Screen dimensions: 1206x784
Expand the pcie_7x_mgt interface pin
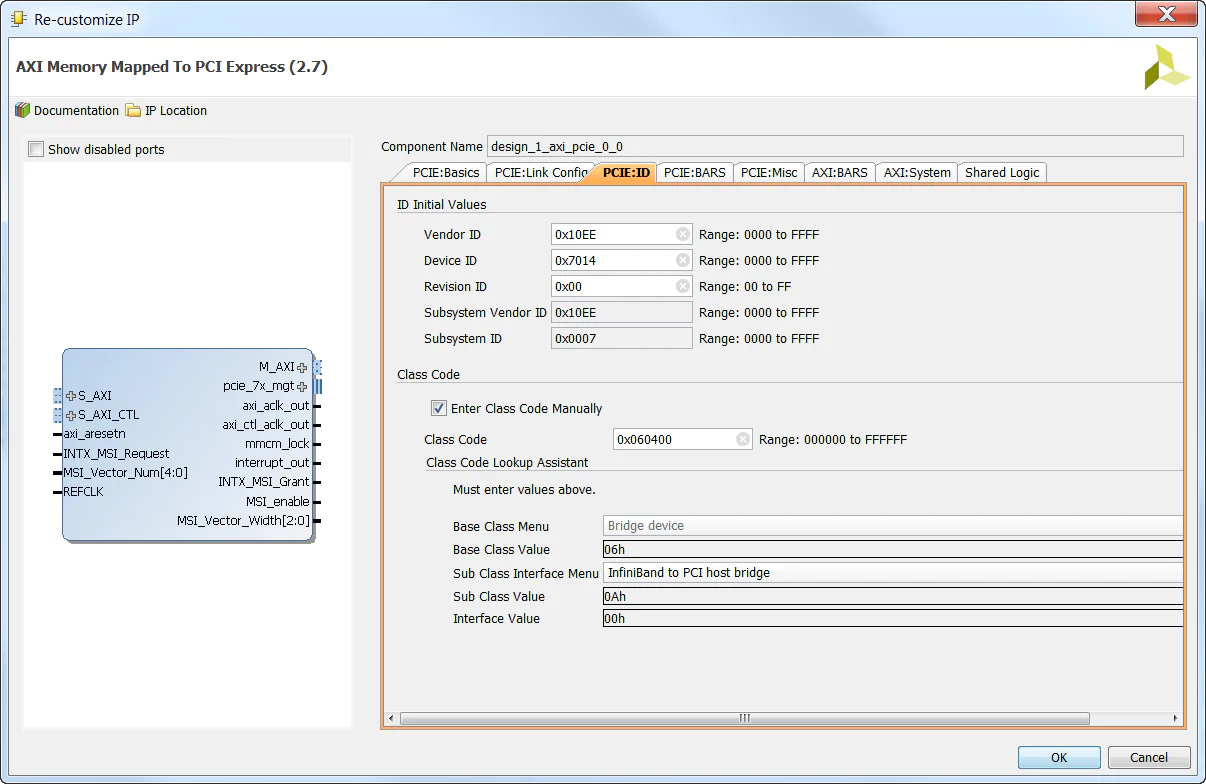point(303,386)
